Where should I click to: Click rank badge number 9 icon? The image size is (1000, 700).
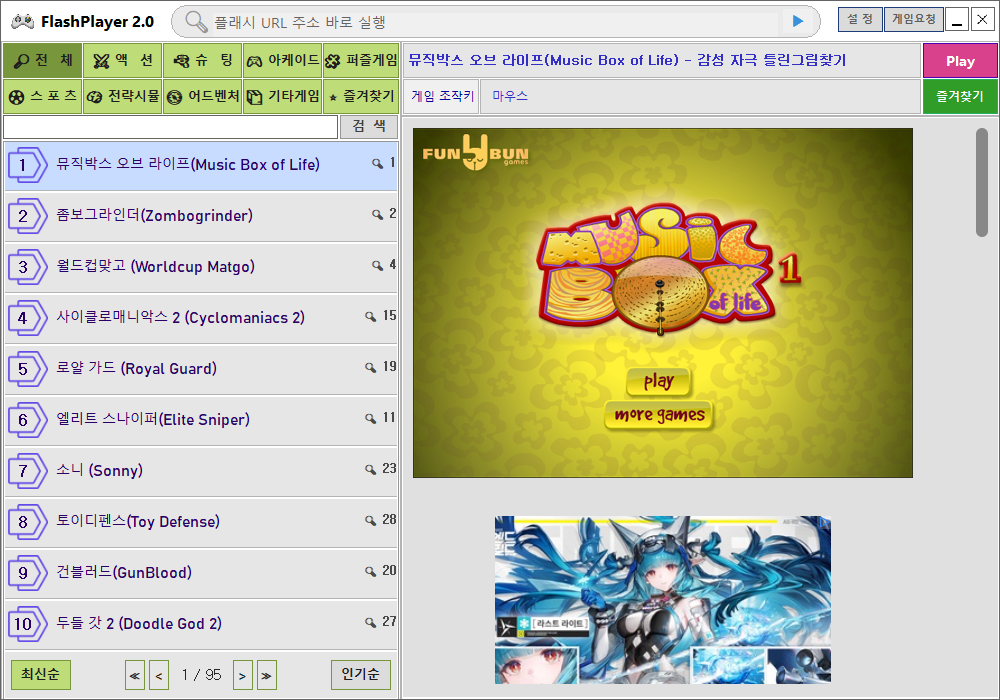pos(27,573)
